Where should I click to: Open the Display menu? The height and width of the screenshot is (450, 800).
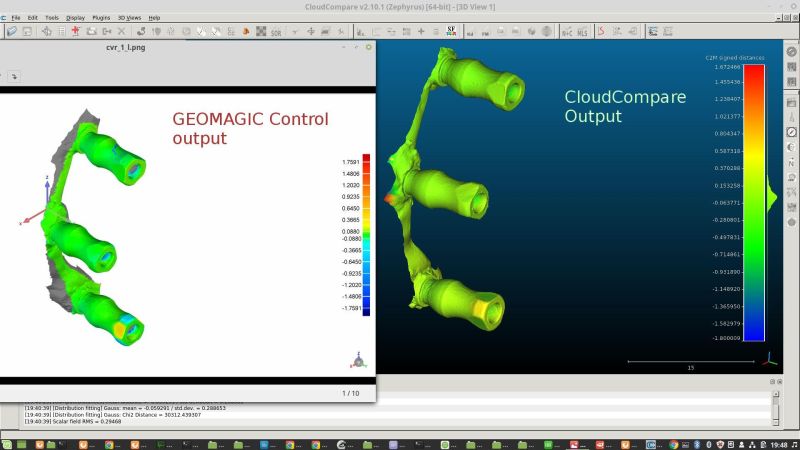[x=75, y=17]
